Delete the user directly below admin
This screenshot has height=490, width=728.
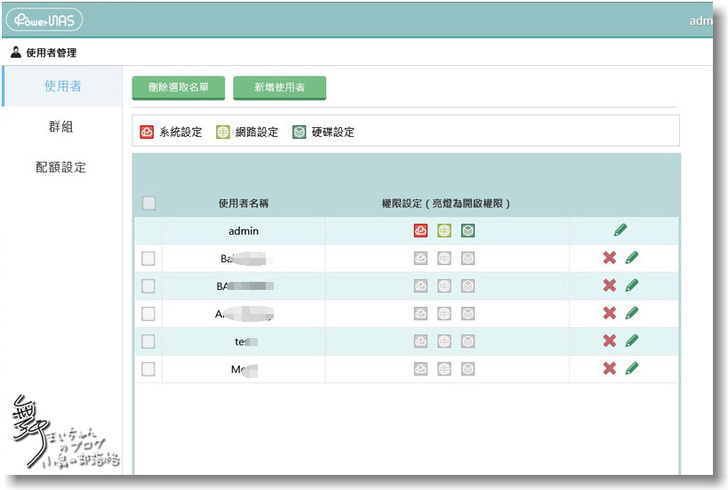pyautogui.click(x=609, y=258)
